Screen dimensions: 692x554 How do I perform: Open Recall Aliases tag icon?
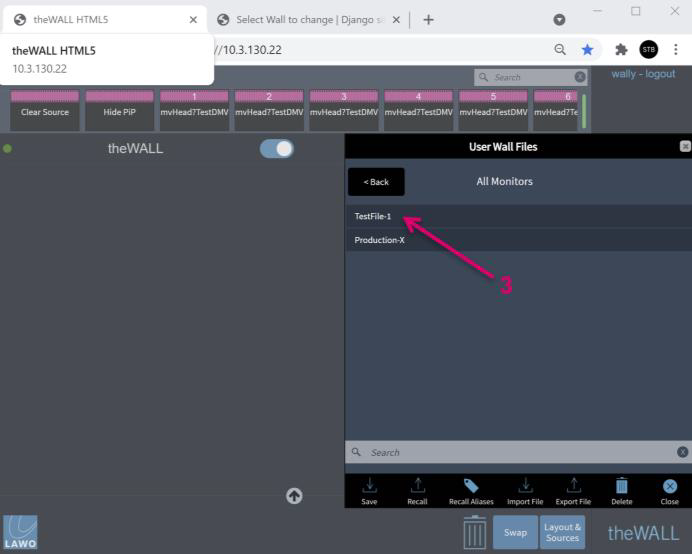(x=471, y=485)
